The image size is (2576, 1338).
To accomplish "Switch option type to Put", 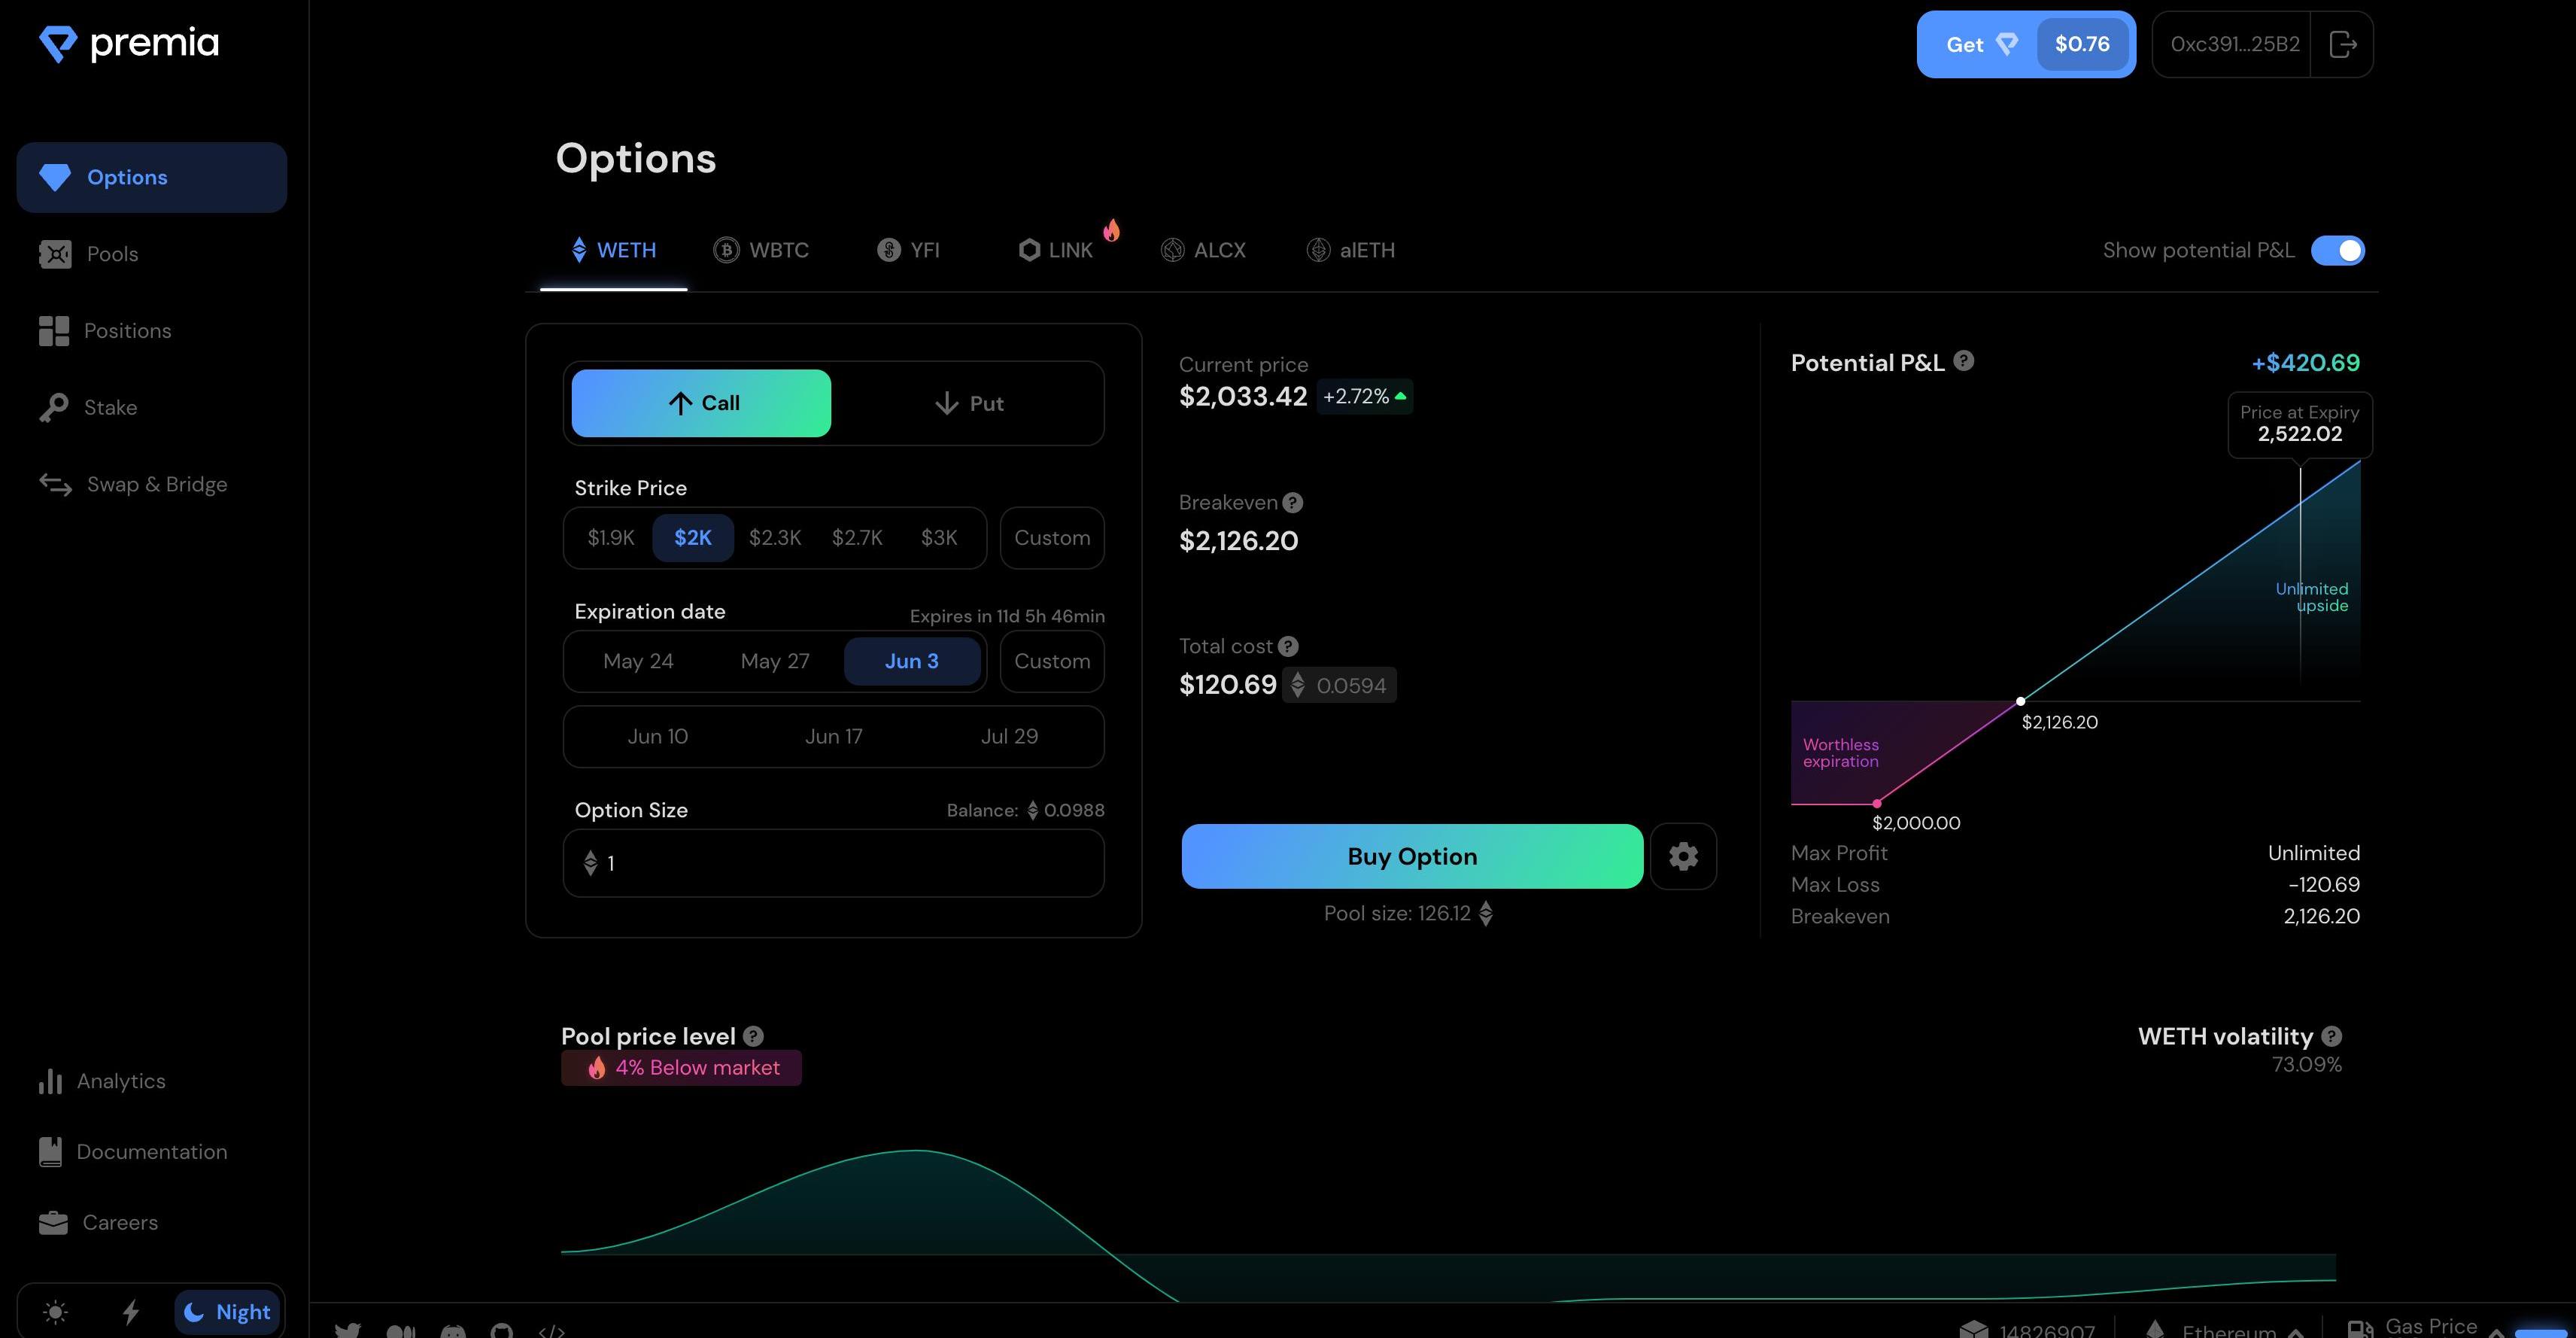I will click(968, 403).
